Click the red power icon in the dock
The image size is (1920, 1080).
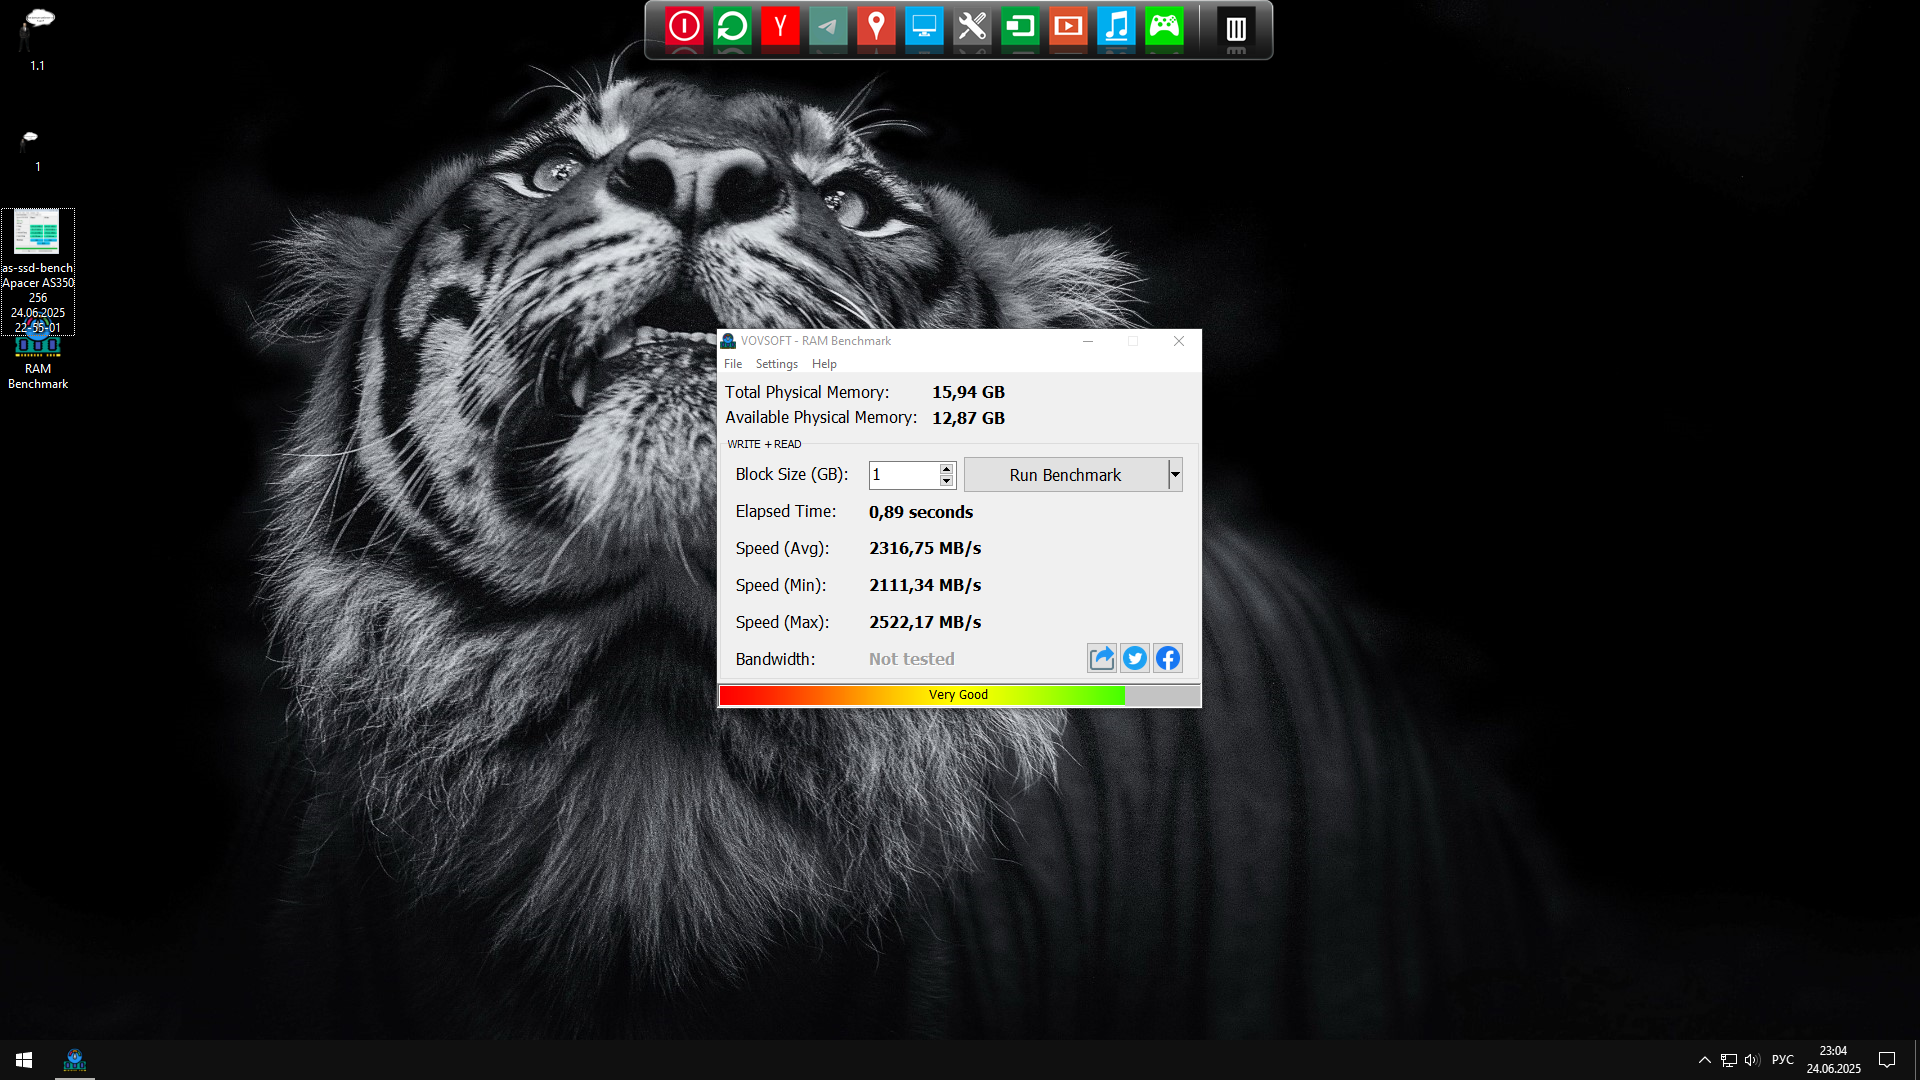[x=684, y=27]
